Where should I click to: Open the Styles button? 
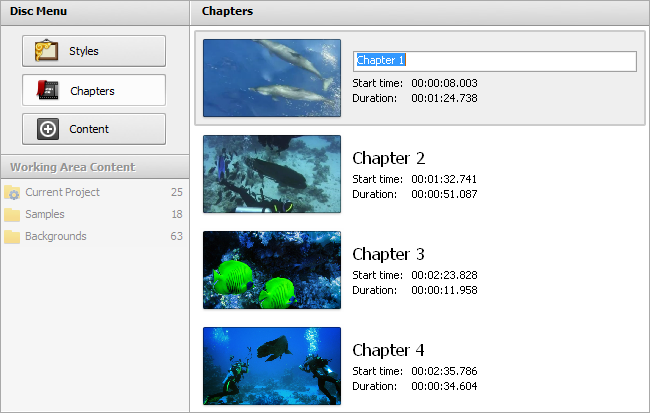tap(94, 51)
